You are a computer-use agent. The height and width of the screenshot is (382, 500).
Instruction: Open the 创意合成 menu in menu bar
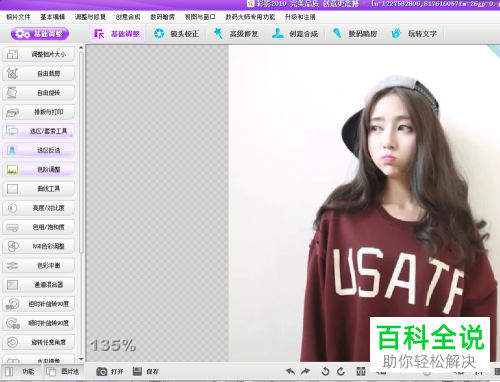128,17
